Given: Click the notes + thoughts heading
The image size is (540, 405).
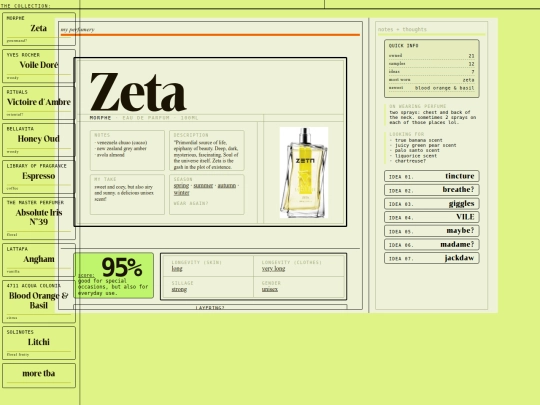Looking at the screenshot, I should 402,29.
